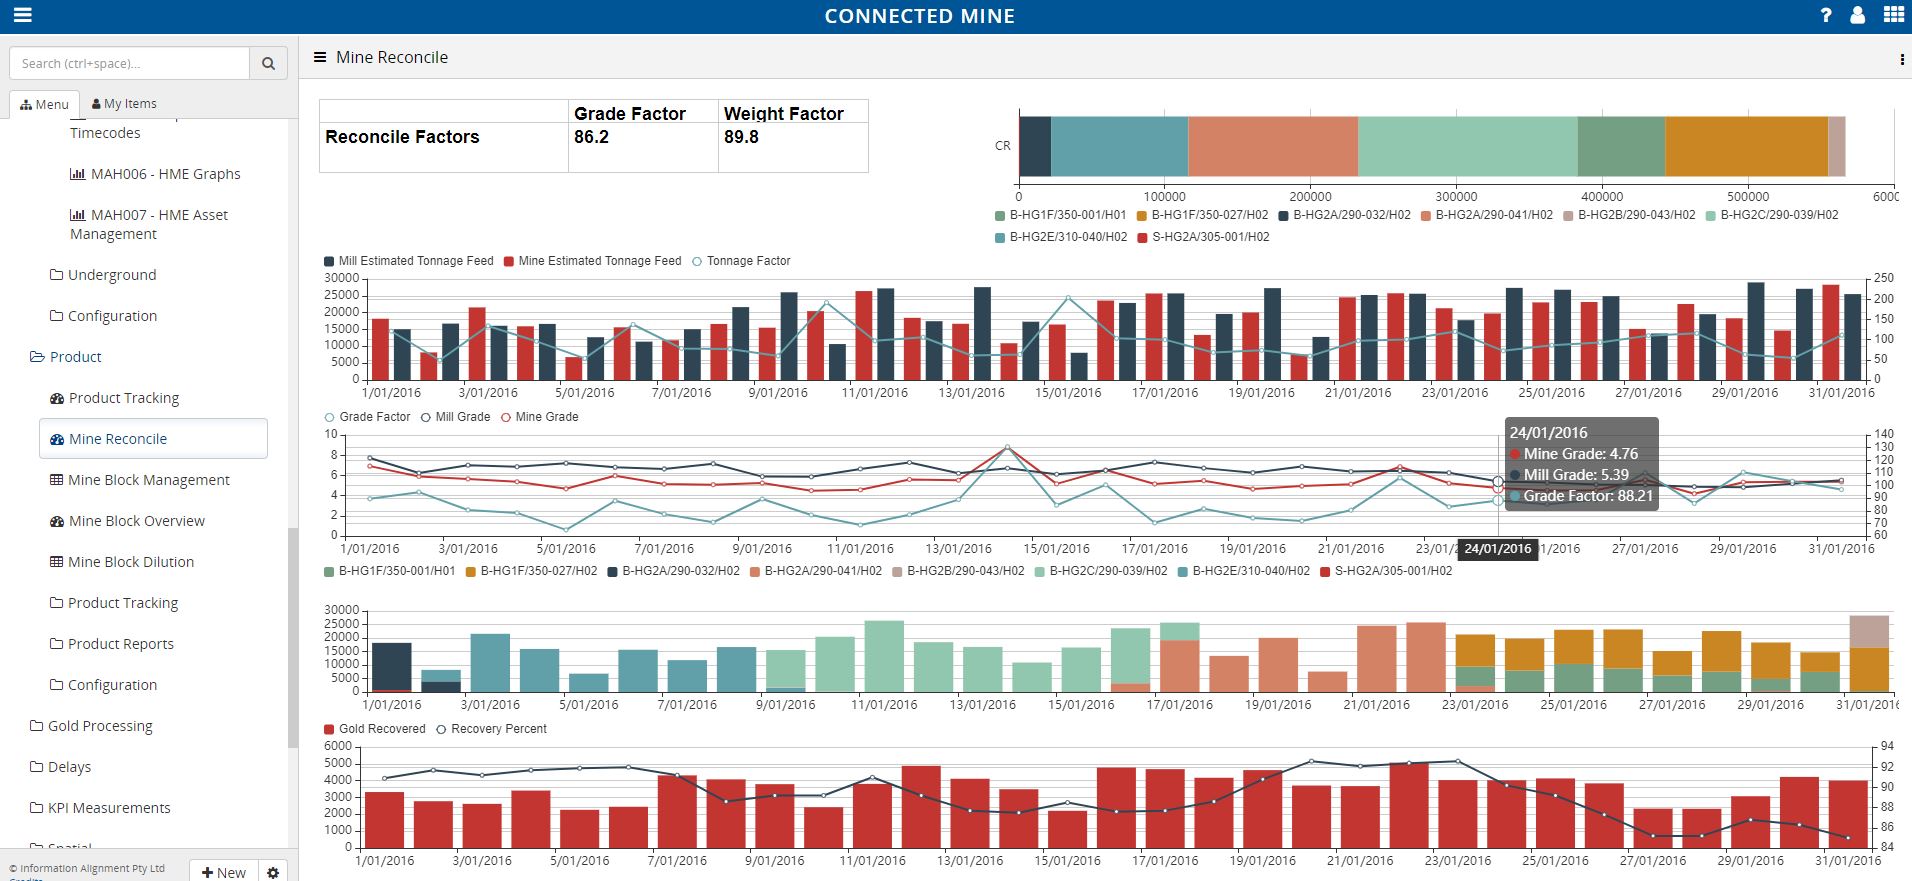
Task: Toggle Gold Recovered legend series
Action: click(374, 729)
